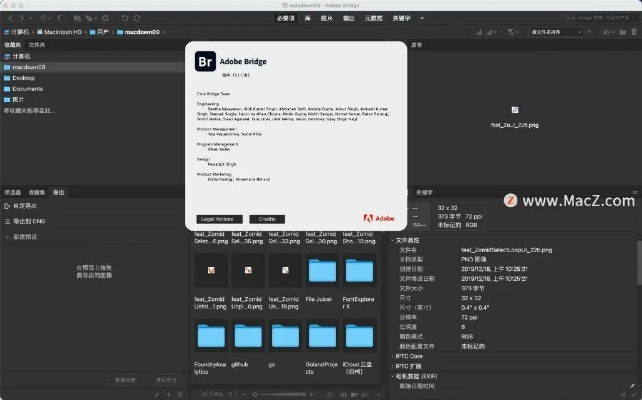Open the Desktop folder in favorites
Image resolution: width=642 pixels, height=400 pixels.
pos(25,77)
